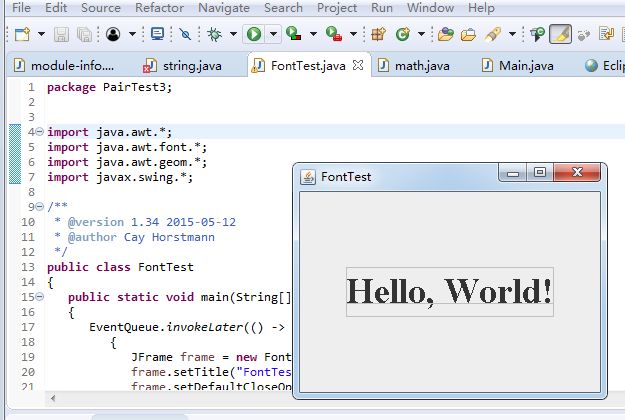The width and height of the screenshot is (625, 420).
Task: Expand the New file dropdown arrow
Action: pos(40,35)
